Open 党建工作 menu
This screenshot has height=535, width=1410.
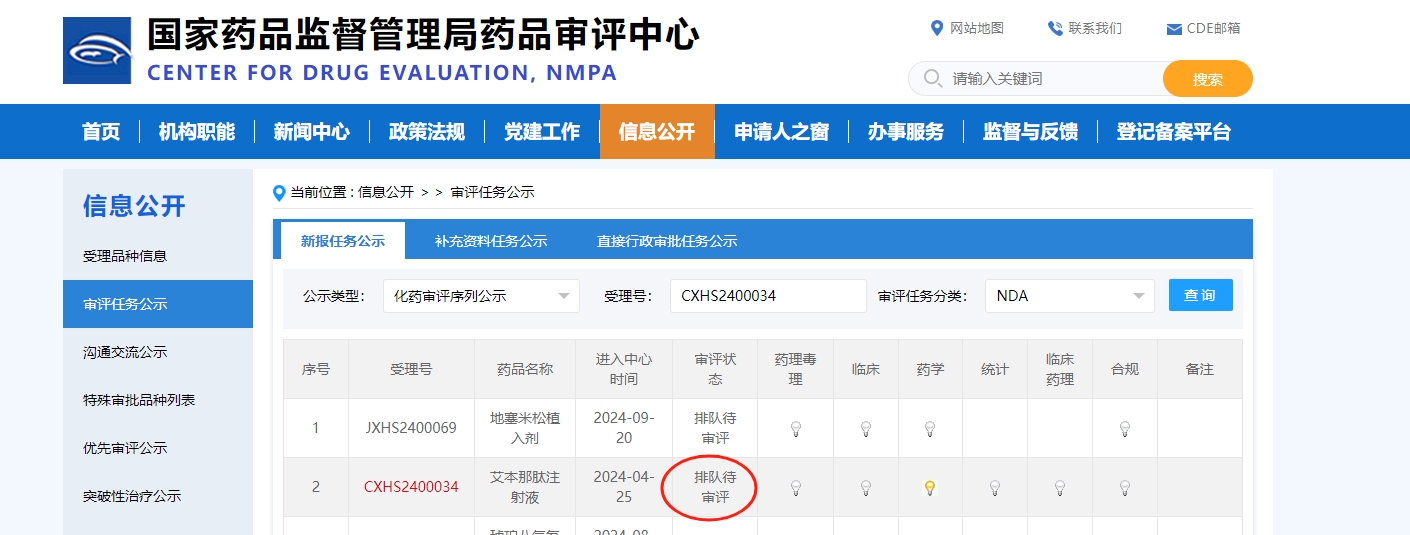[542, 132]
